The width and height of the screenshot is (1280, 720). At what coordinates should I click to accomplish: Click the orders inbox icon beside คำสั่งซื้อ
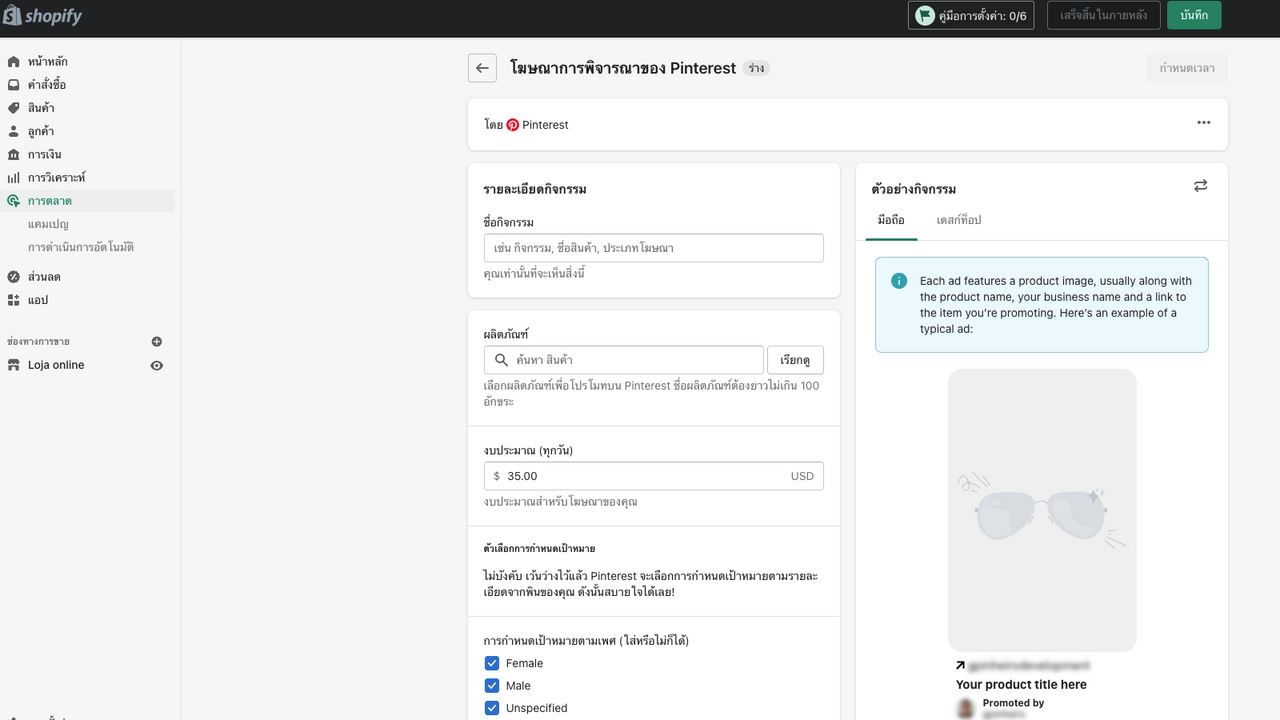point(13,85)
